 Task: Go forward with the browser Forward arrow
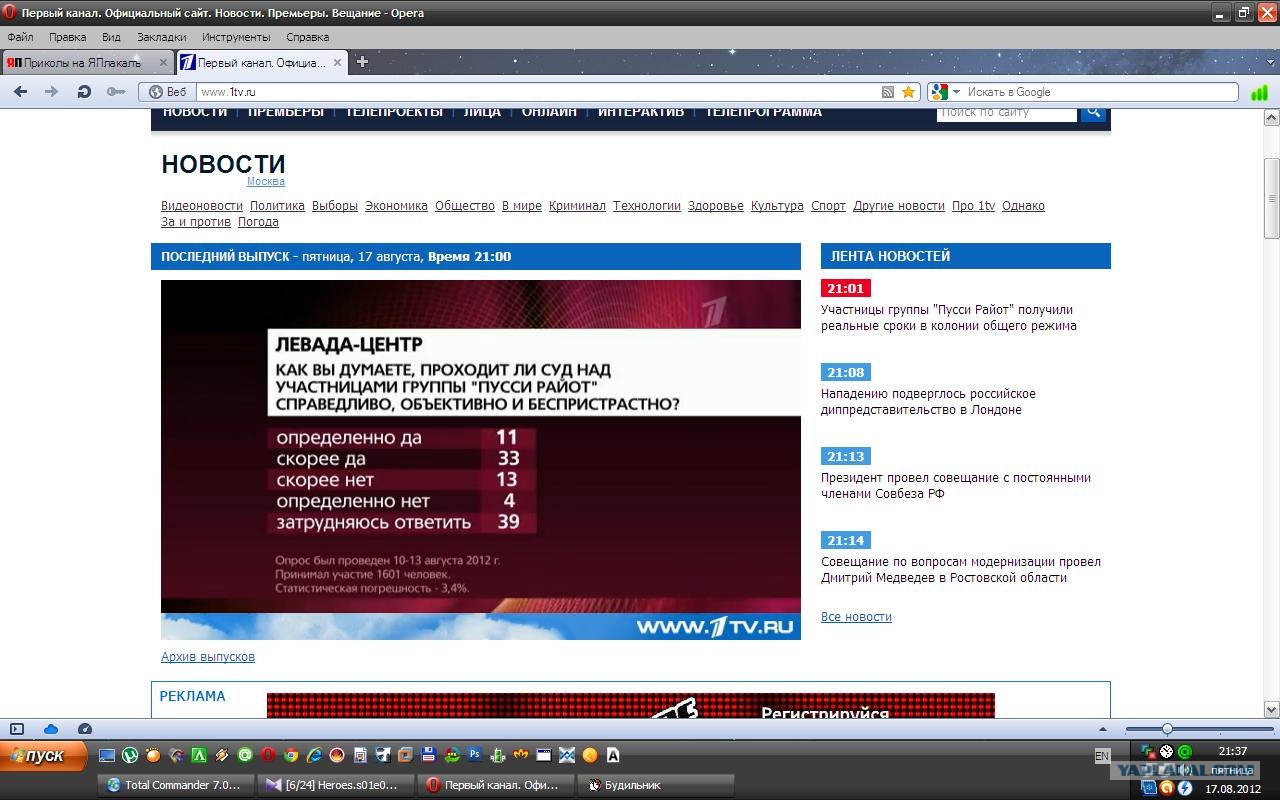[51, 92]
